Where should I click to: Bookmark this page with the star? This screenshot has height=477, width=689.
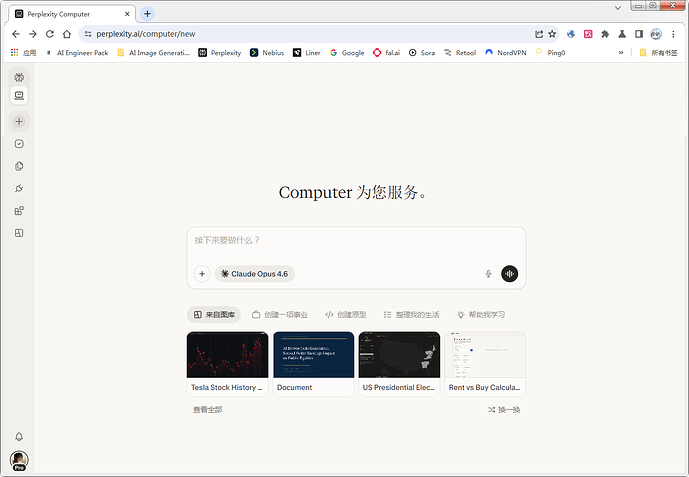(552, 34)
